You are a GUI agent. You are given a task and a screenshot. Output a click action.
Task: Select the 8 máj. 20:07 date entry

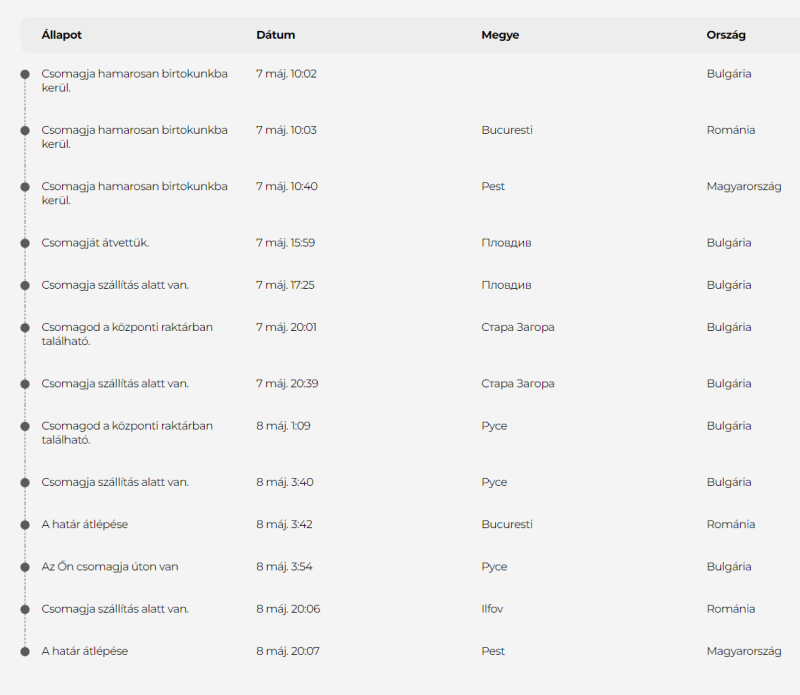coord(288,651)
